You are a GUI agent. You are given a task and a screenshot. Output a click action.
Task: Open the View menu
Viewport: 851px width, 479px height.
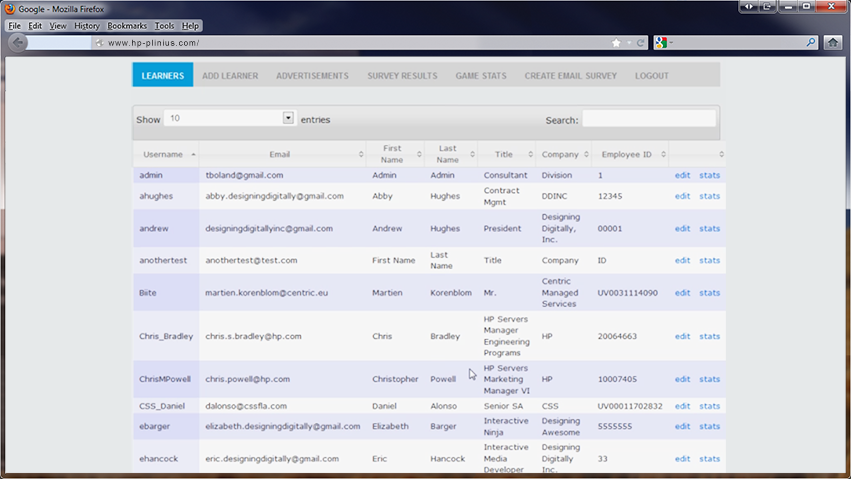[58, 25]
